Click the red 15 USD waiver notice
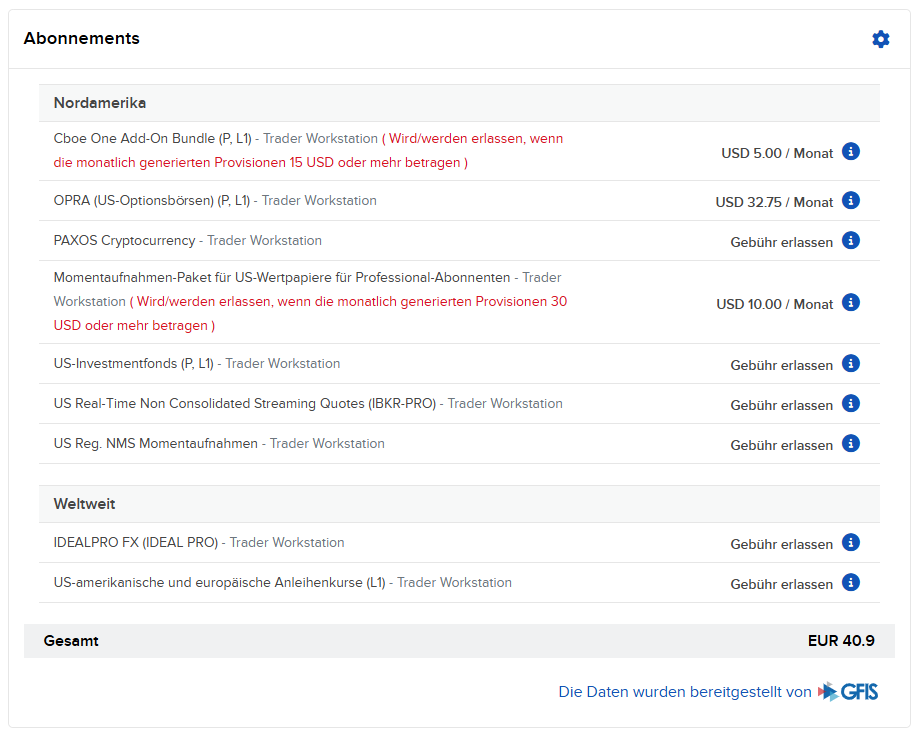 (308, 150)
